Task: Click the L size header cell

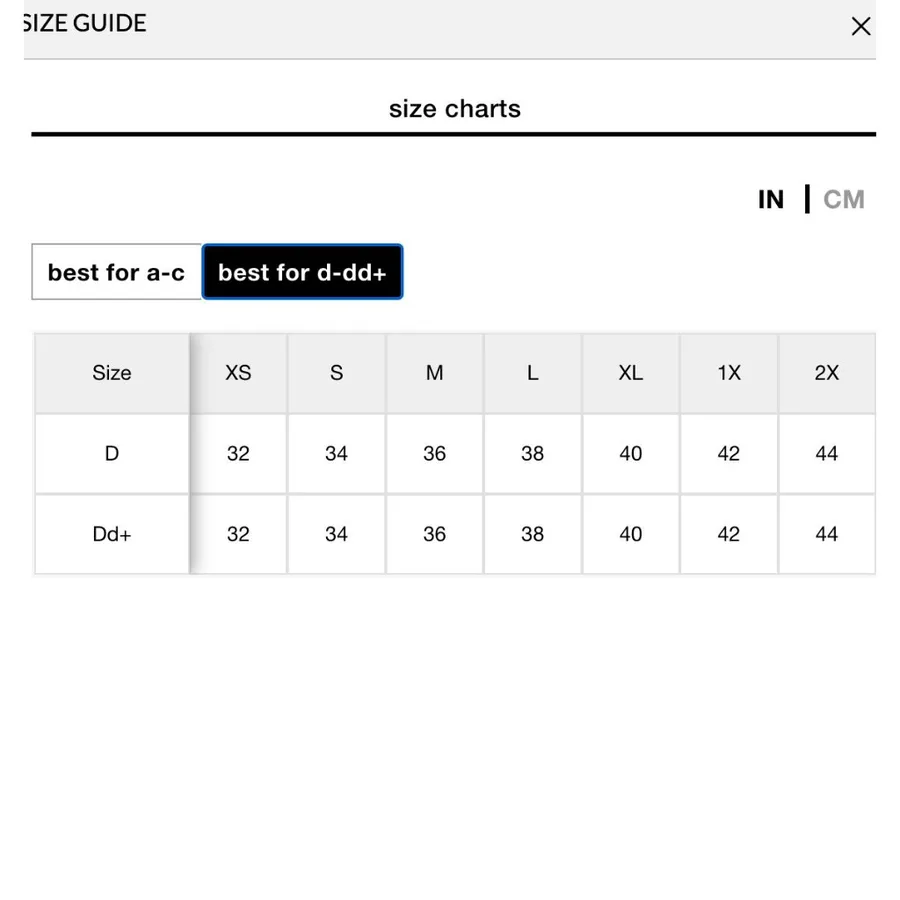Action: (533, 373)
